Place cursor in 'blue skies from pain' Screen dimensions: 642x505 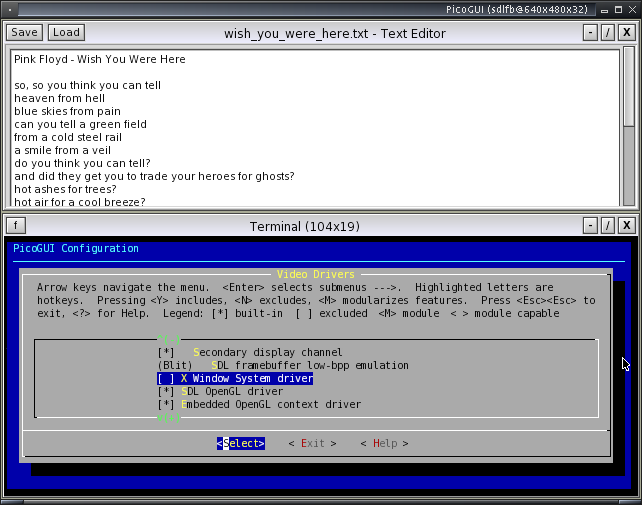[x=68, y=111]
